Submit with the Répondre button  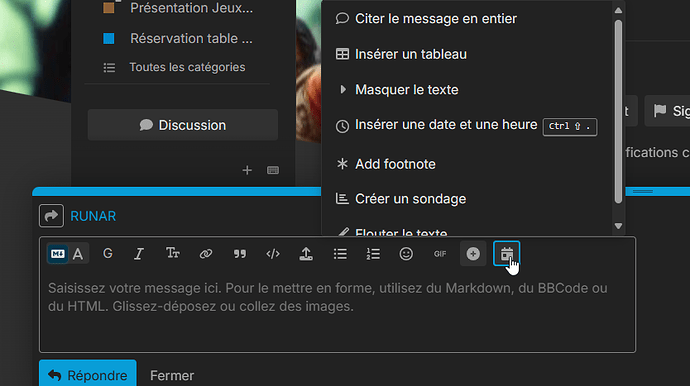click(88, 374)
